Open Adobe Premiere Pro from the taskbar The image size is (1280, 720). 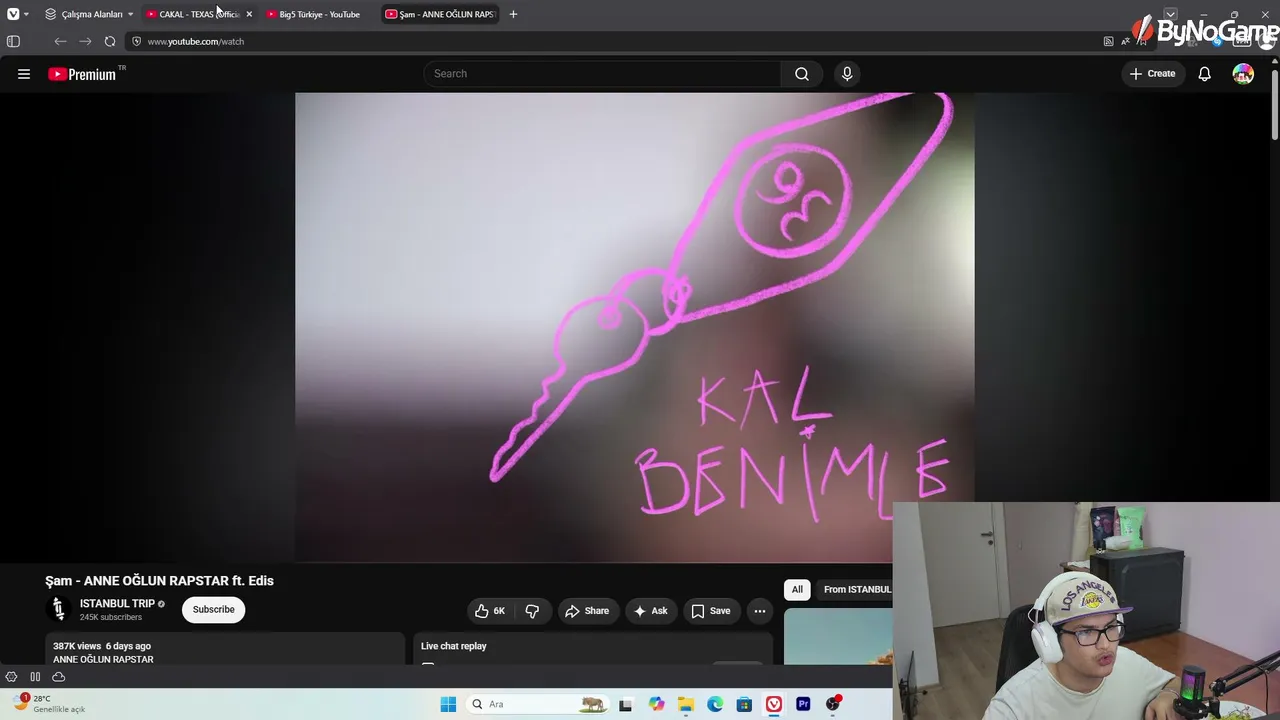tap(803, 704)
